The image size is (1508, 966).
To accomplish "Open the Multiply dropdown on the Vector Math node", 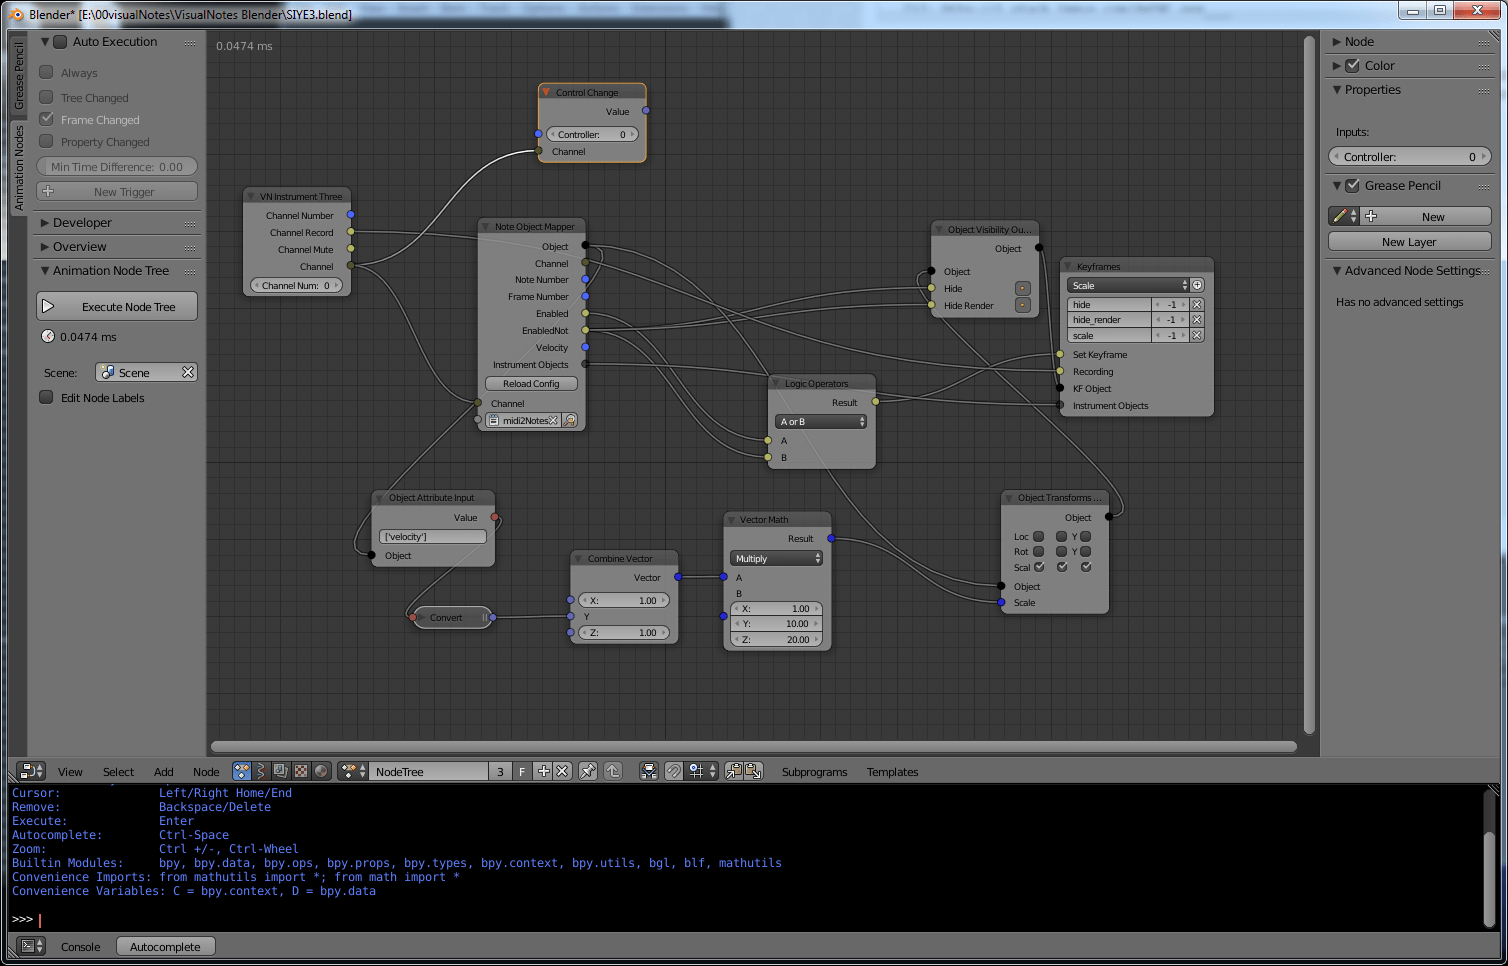I will click(776, 558).
